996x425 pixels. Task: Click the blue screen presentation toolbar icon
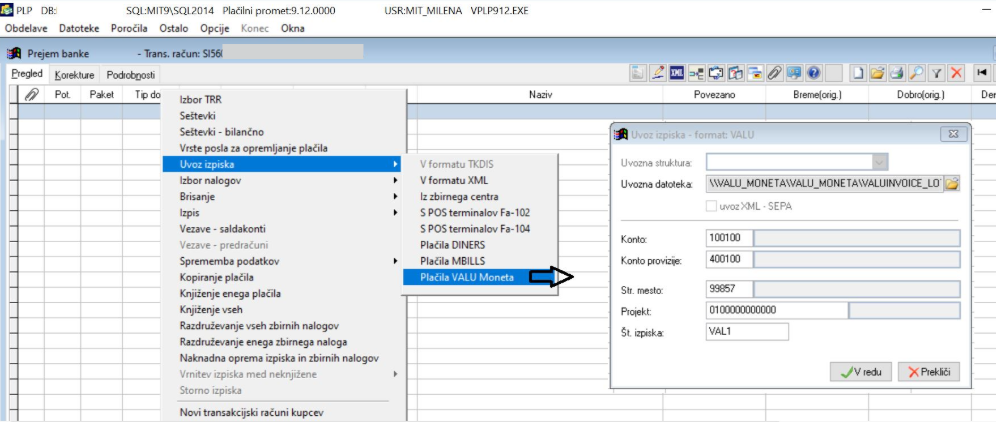tap(794, 73)
